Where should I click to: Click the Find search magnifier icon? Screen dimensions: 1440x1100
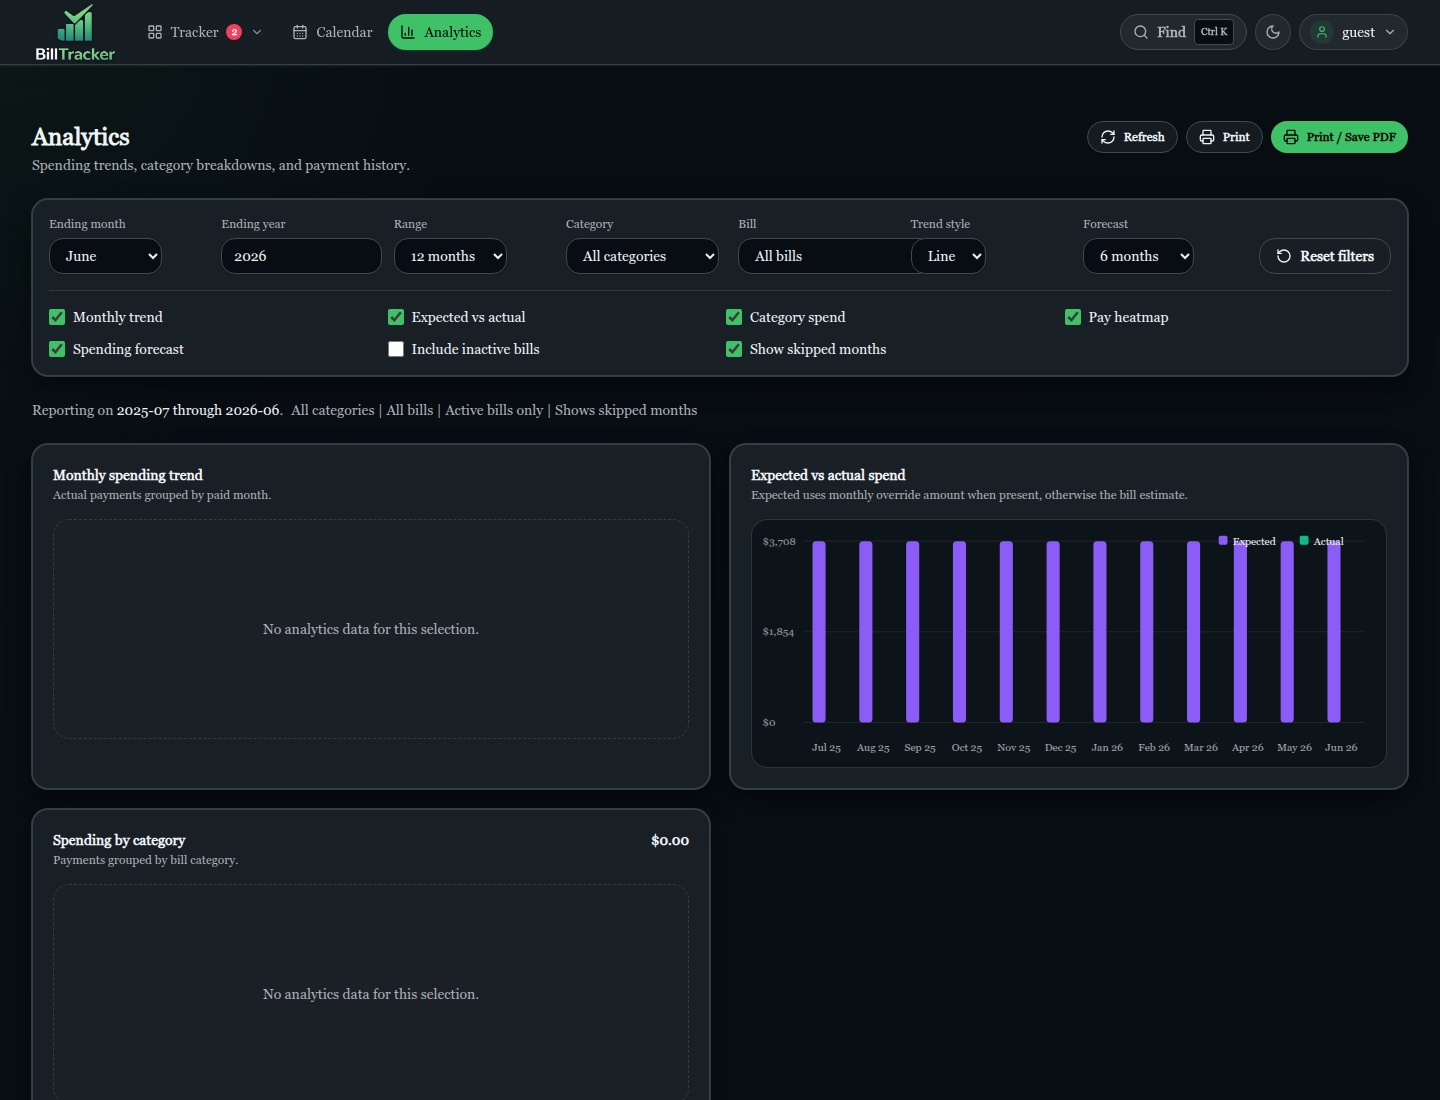point(1141,32)
